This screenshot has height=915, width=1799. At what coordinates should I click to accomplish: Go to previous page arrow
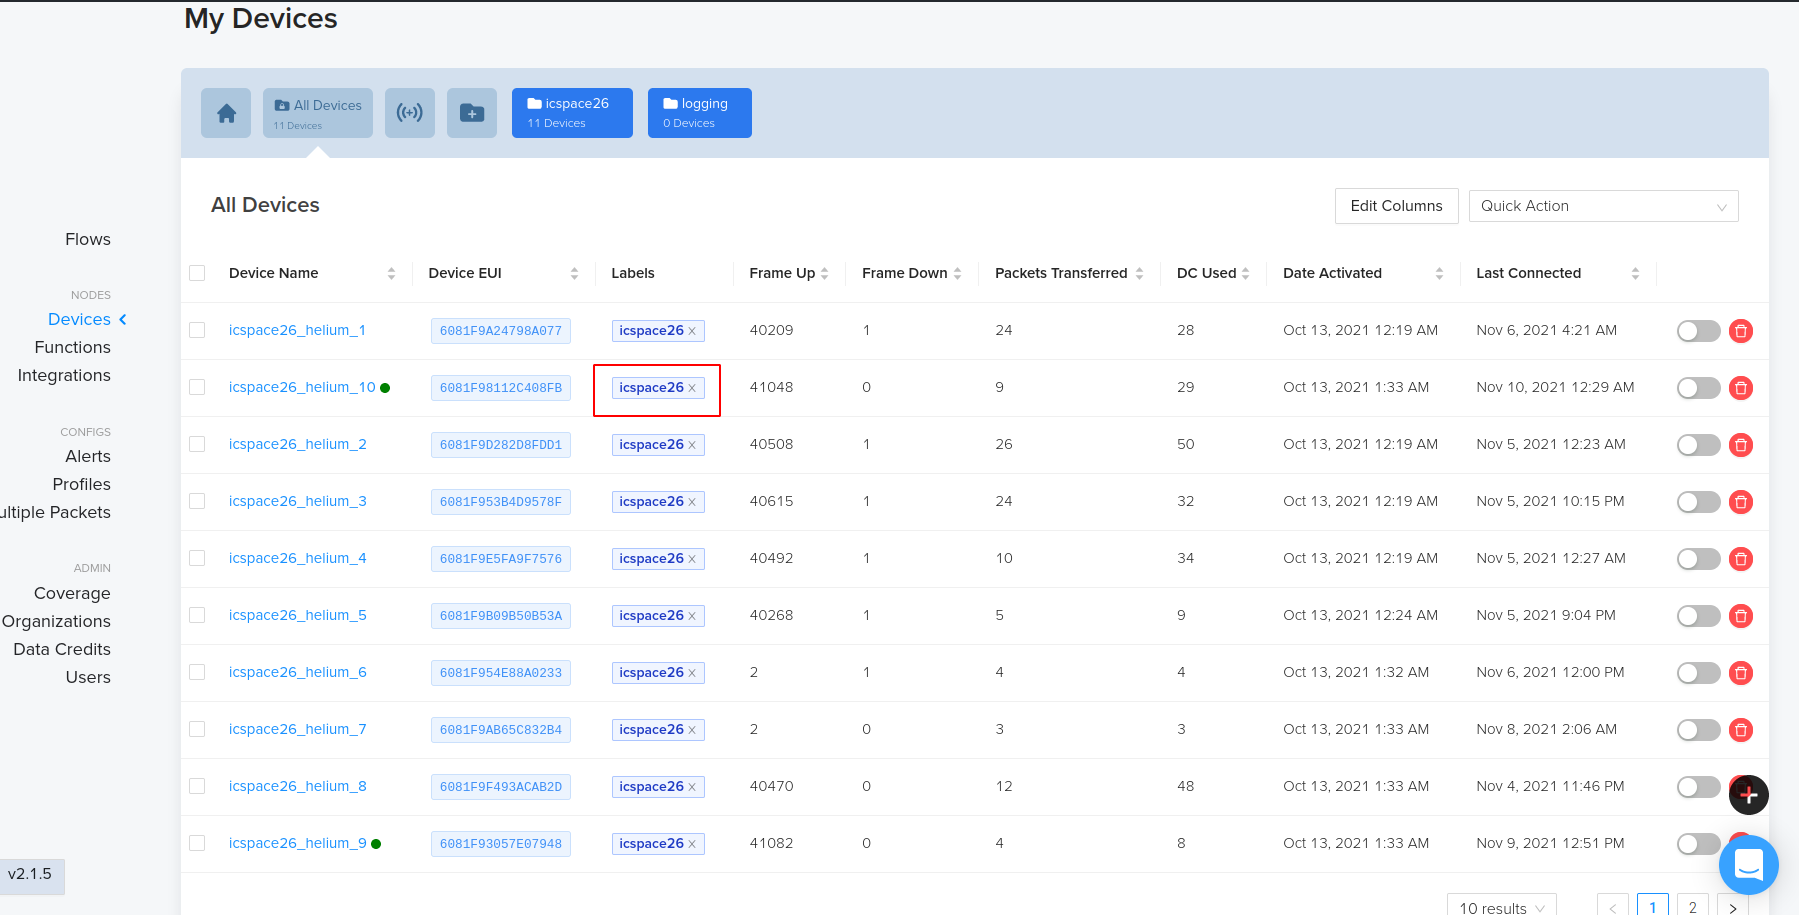click(x=1613, y=907)
